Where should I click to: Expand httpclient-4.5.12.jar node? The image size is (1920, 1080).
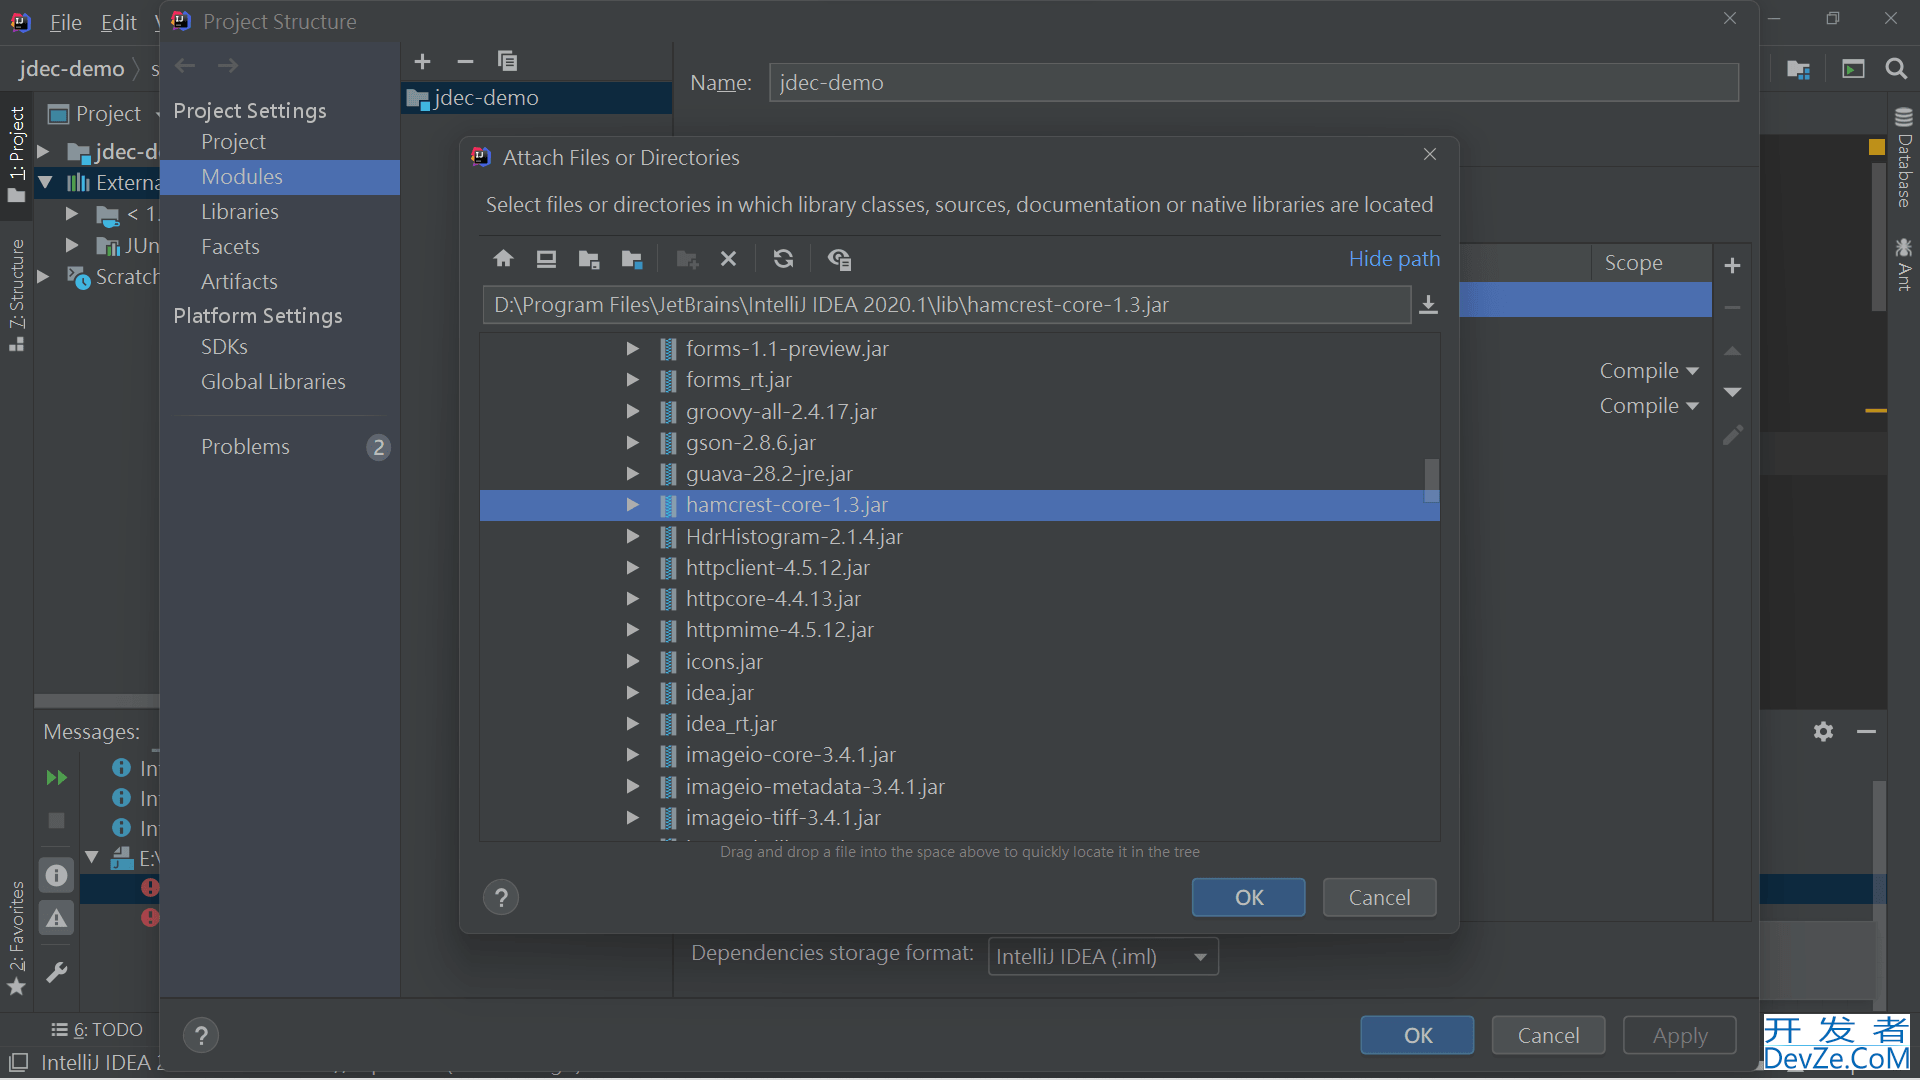click(632, 567)
